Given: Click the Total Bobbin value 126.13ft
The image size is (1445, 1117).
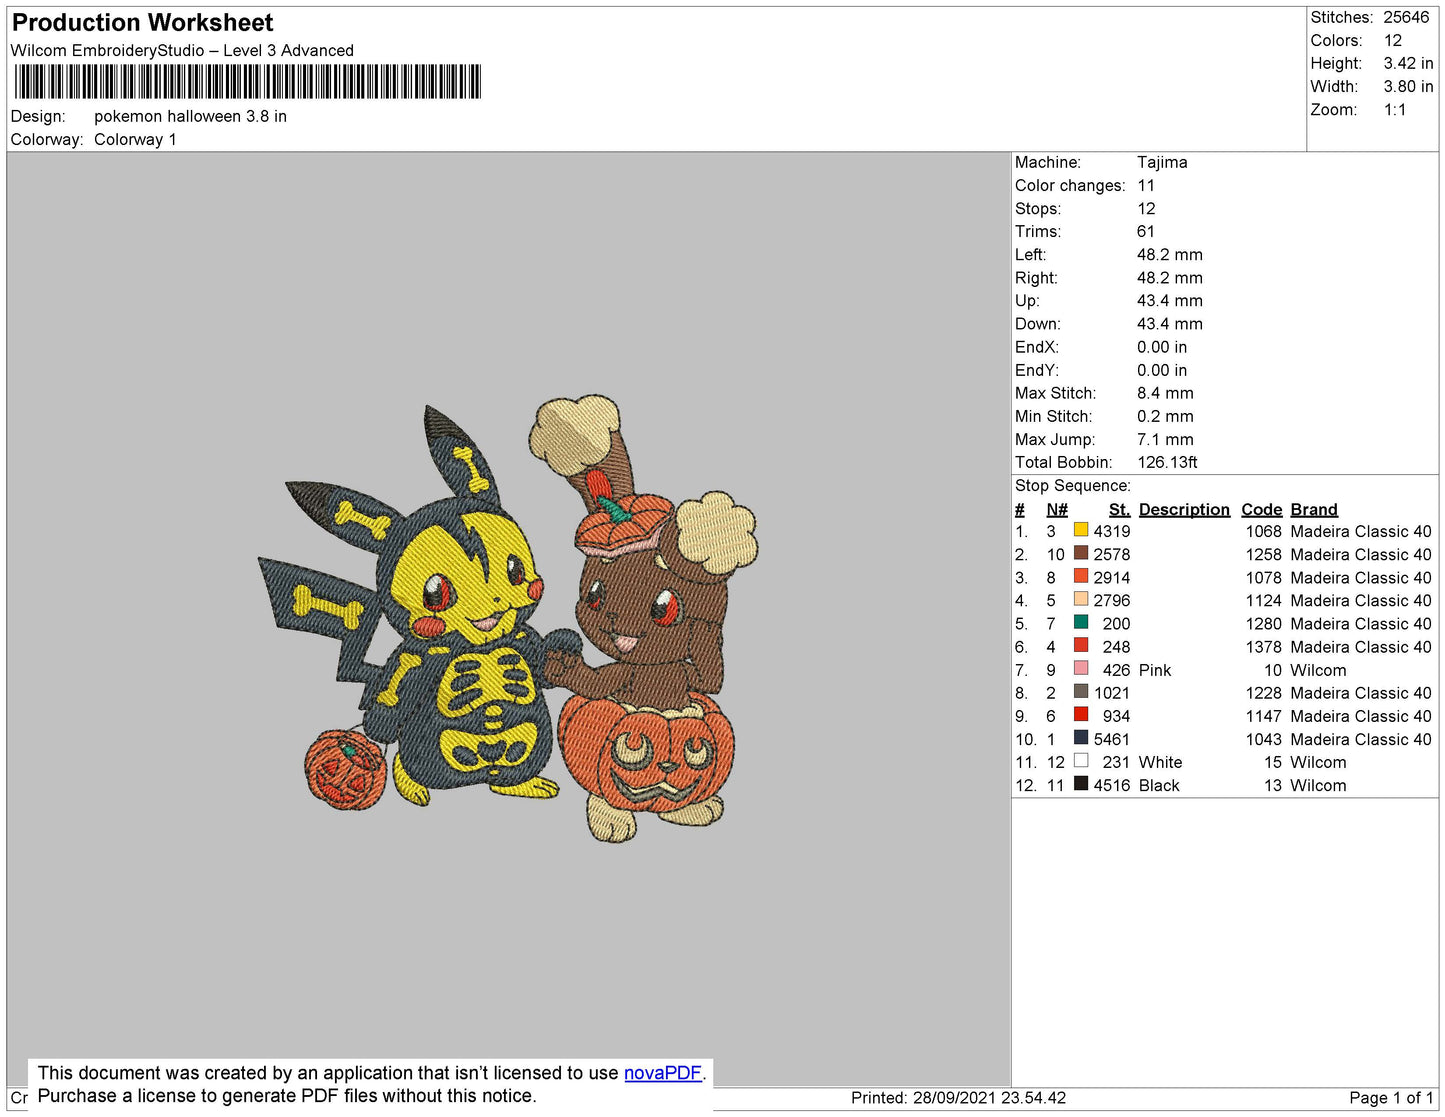Looking at the screenshot, I should click(1167, 462).
